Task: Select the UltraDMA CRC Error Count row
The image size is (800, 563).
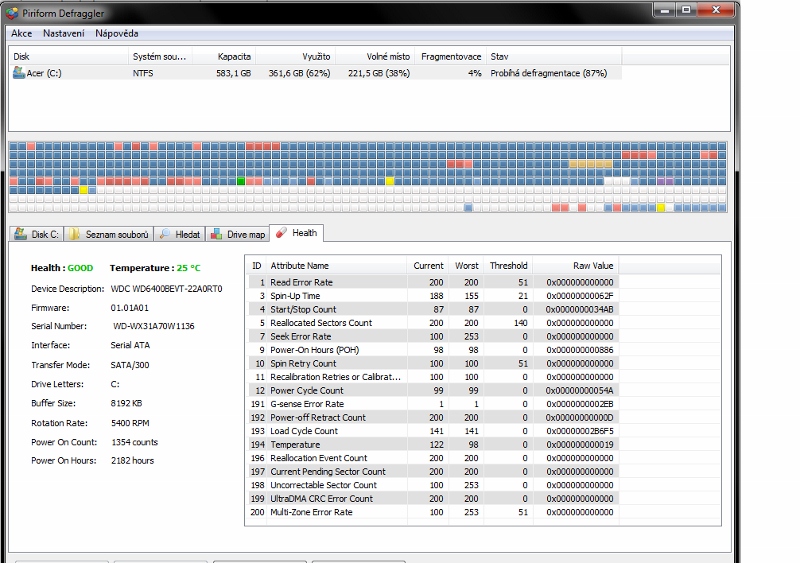Action: (433, 499)
